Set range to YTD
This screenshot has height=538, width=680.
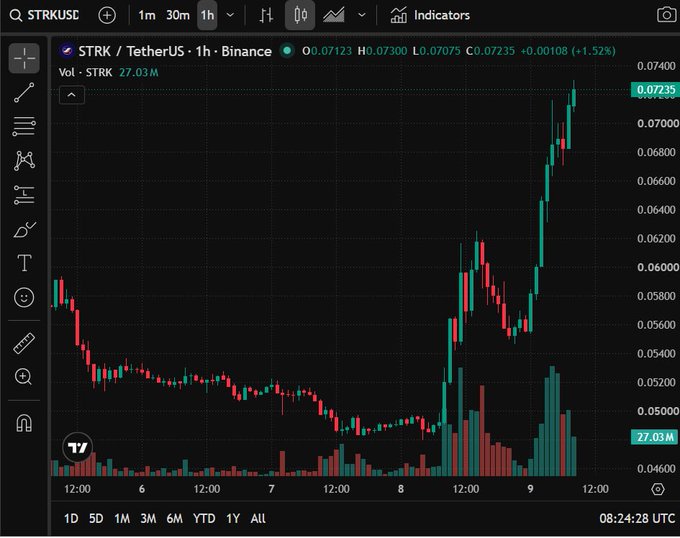tap(204, 518)
